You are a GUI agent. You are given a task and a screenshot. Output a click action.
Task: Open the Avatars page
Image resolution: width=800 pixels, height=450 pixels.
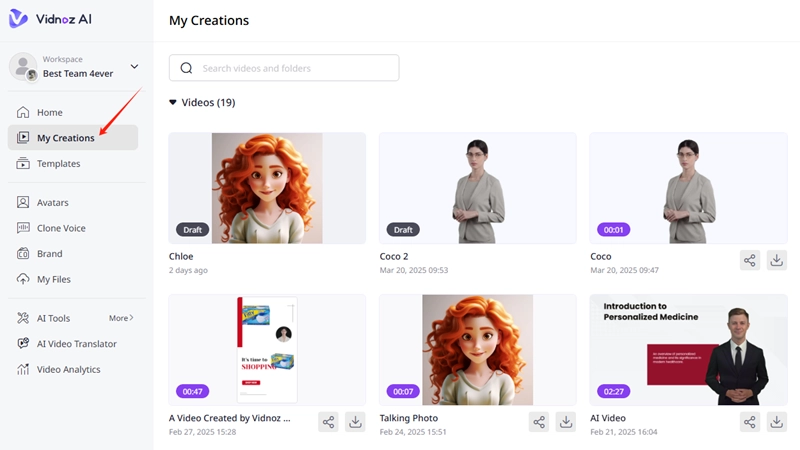point(52,202)
